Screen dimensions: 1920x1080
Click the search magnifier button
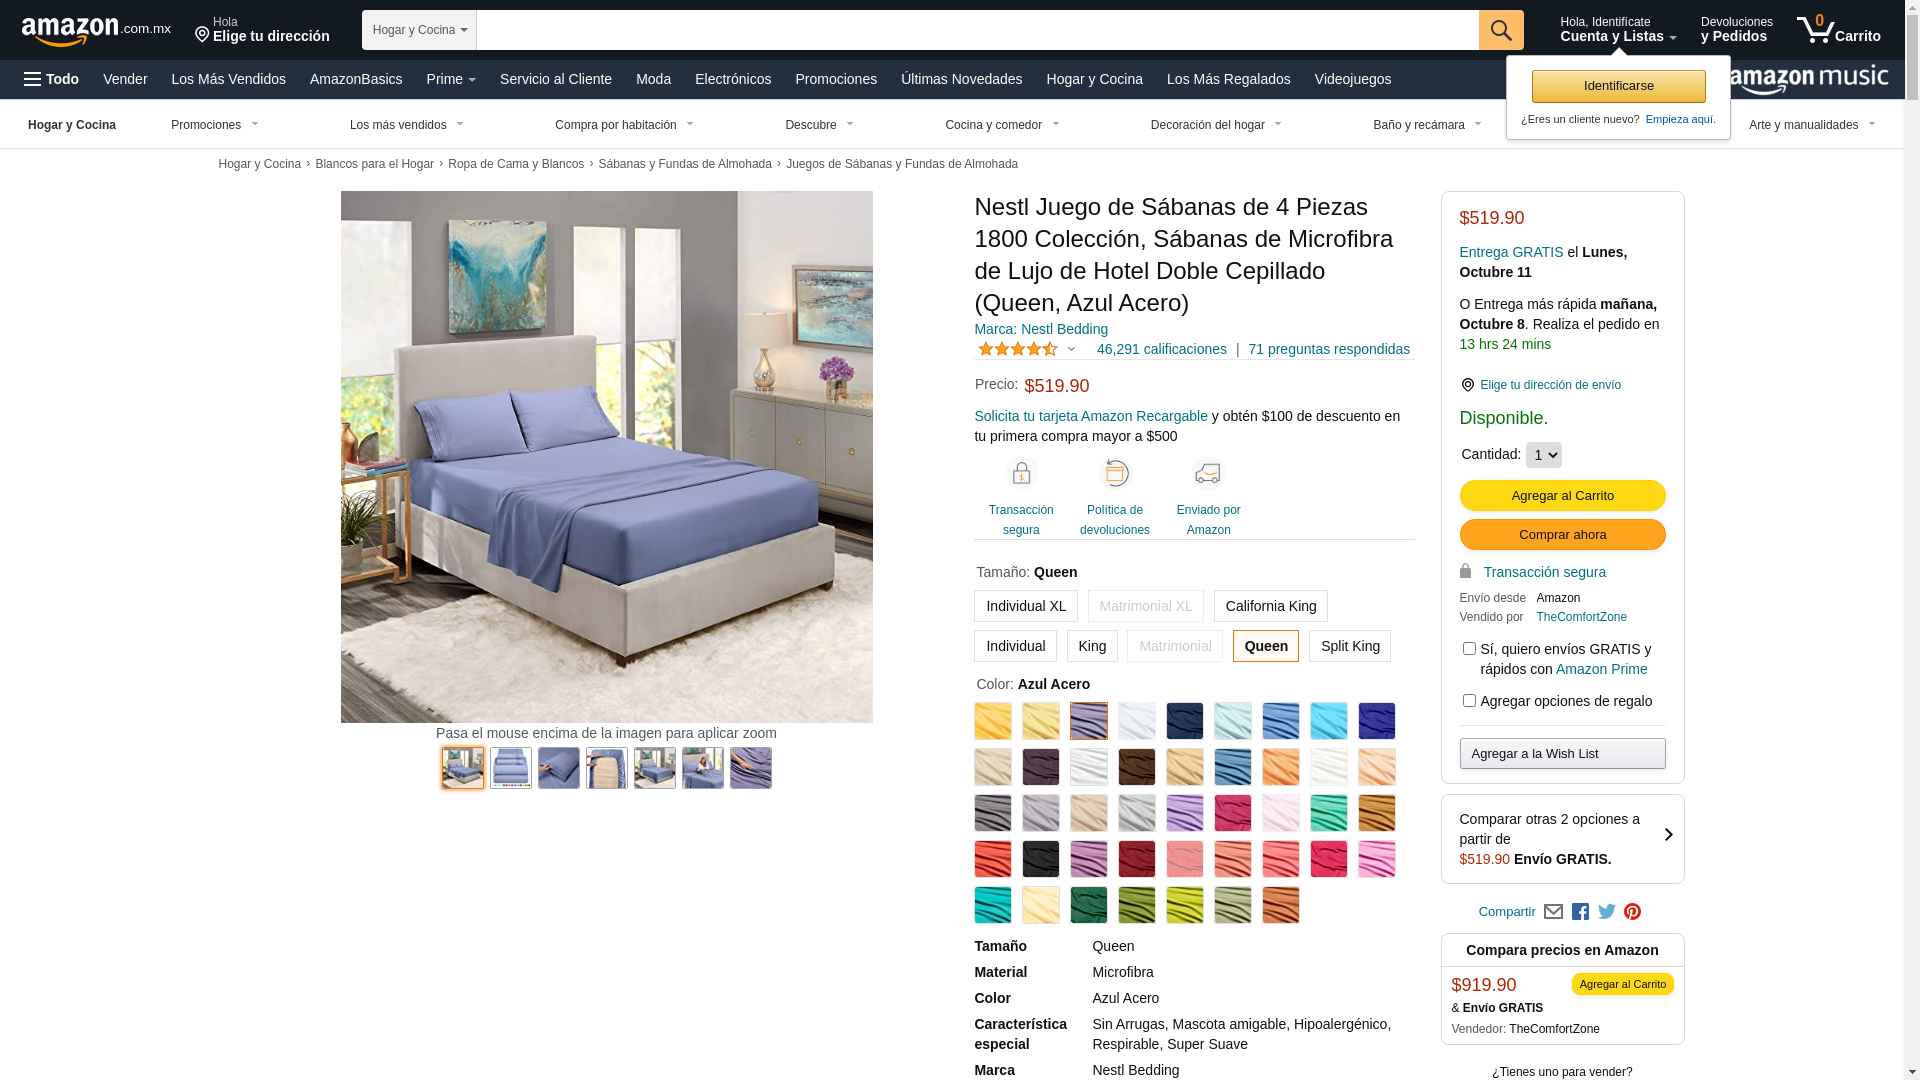click(1501, 30)
